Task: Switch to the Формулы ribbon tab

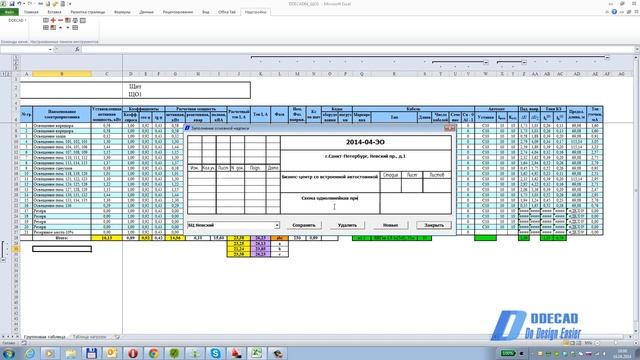Action: click(122, 12)
